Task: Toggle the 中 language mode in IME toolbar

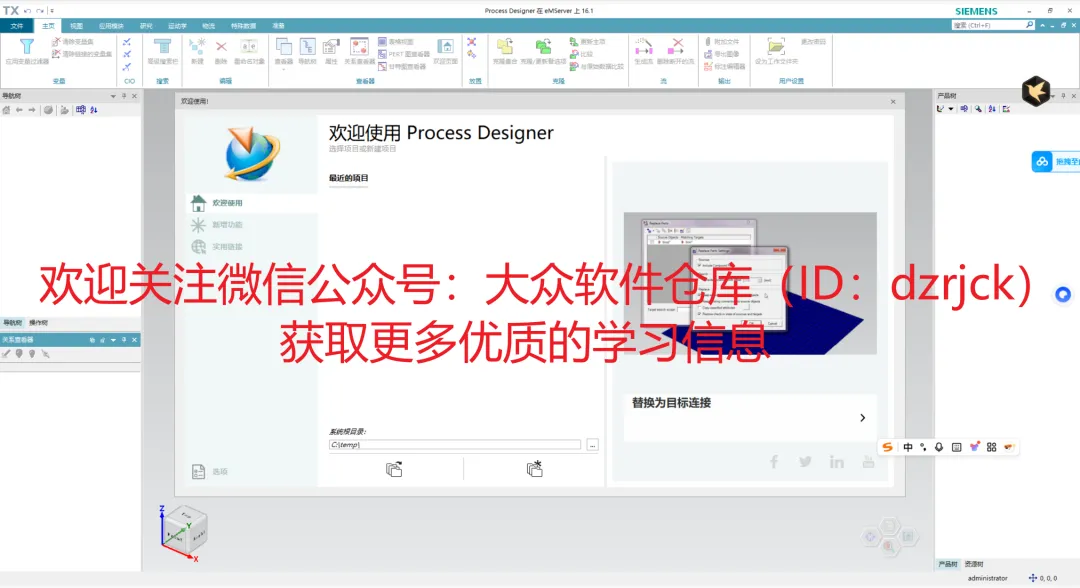Action: 908,447
